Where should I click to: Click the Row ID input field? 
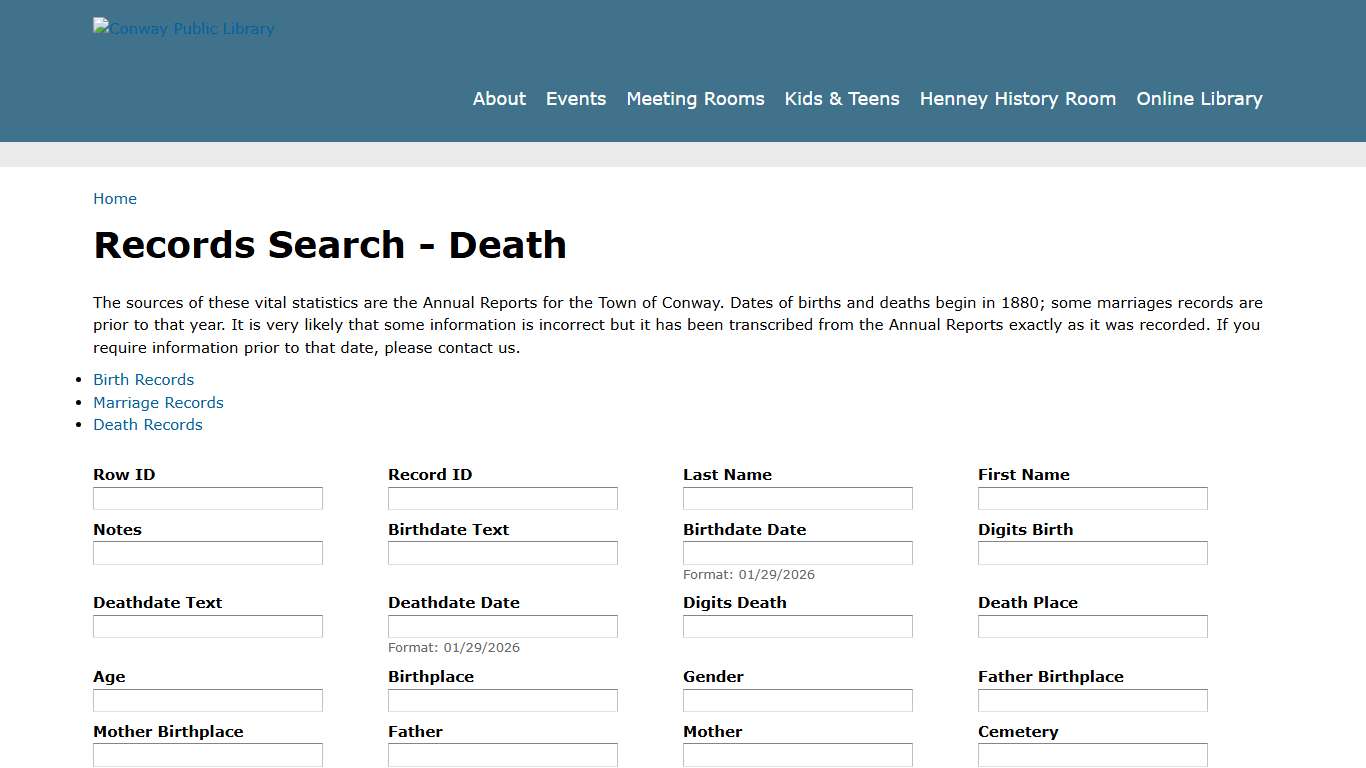pyautogui.click(x=207, y=498)
